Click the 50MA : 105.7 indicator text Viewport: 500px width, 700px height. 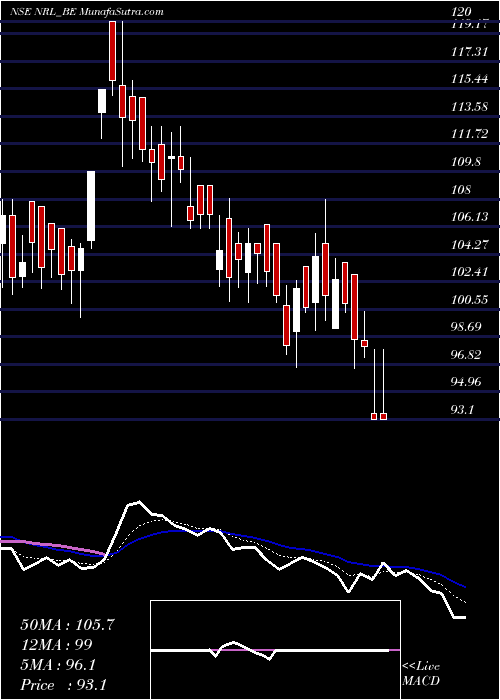pyautogui.click(x=67, y=625)
